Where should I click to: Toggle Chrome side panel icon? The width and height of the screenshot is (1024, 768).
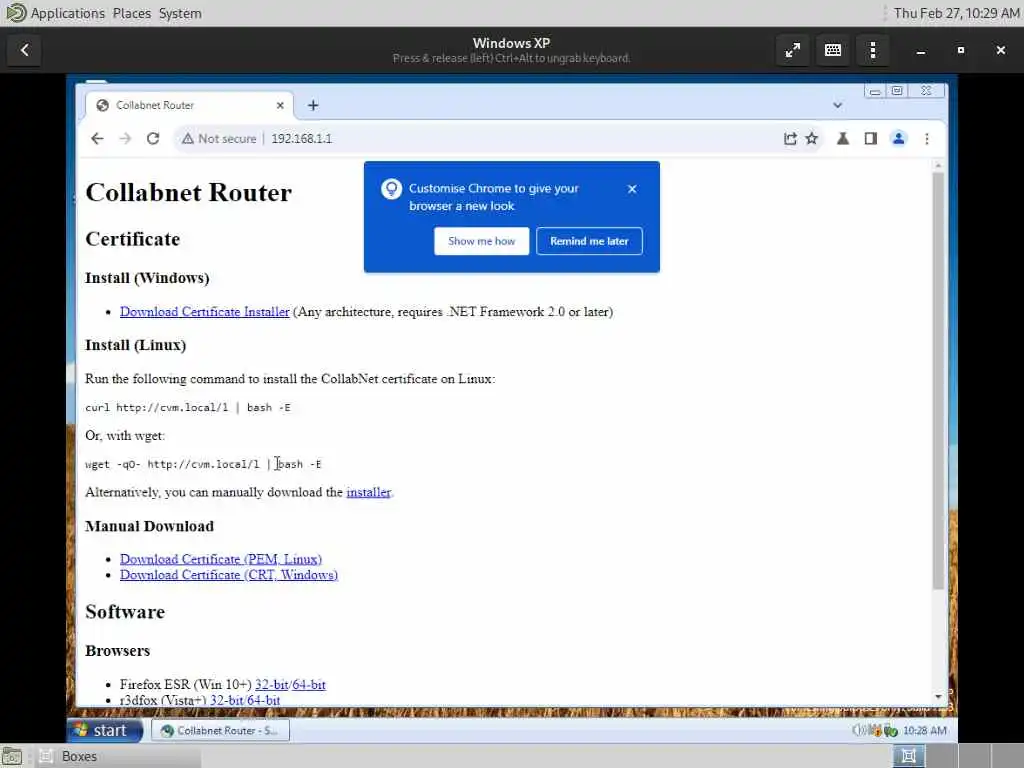(871, 138)
